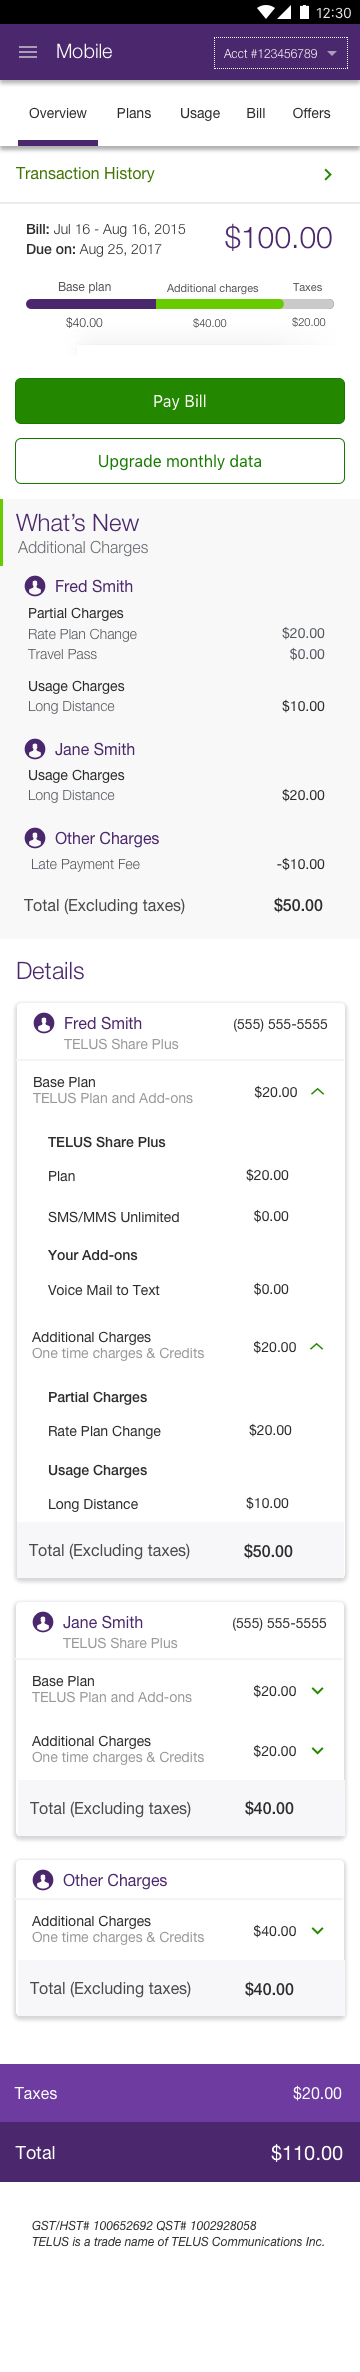Switch to the Usage tab
This screenshot has width=360, height=2372.
pos(200,113)
